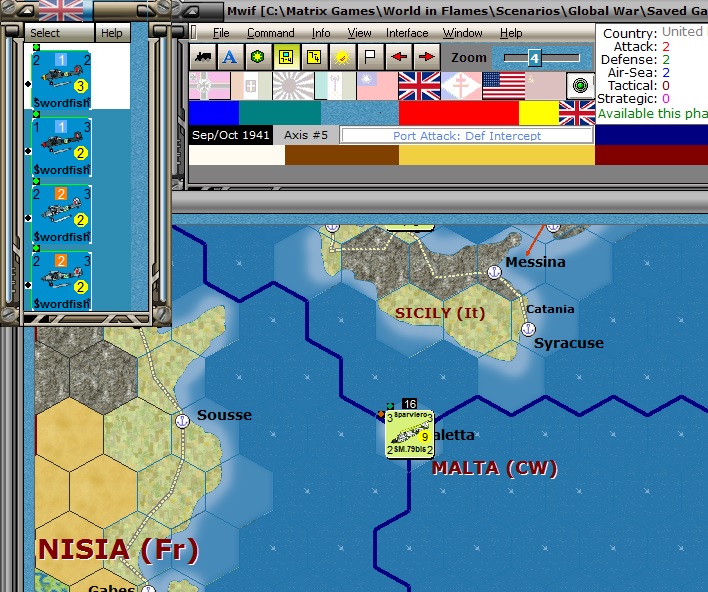708x592 pixels.
Task: Click the gold color swatch beside brown
Action: pos(497,155)
